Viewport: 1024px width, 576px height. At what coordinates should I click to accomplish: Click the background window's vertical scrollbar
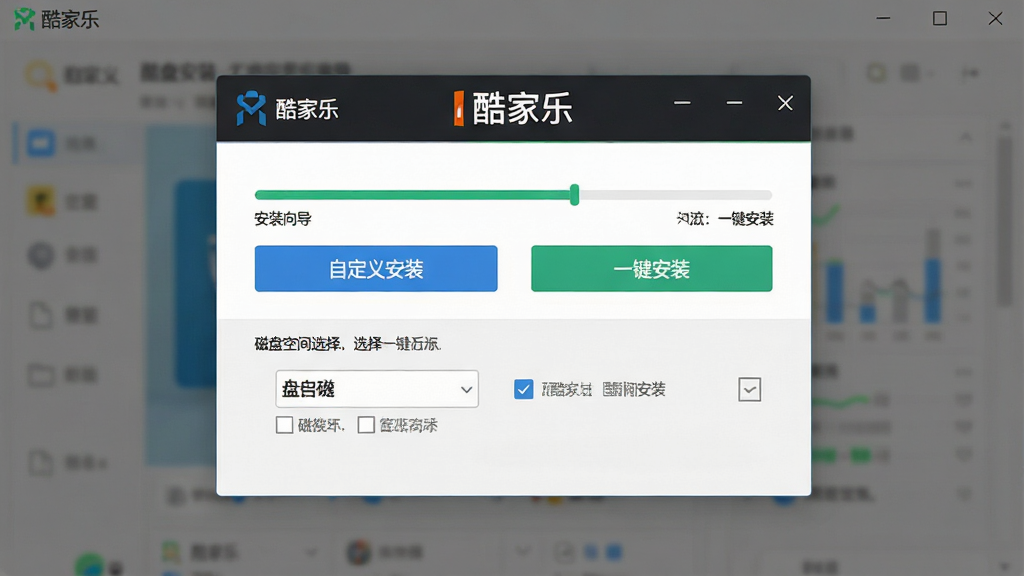point(1006,222)
